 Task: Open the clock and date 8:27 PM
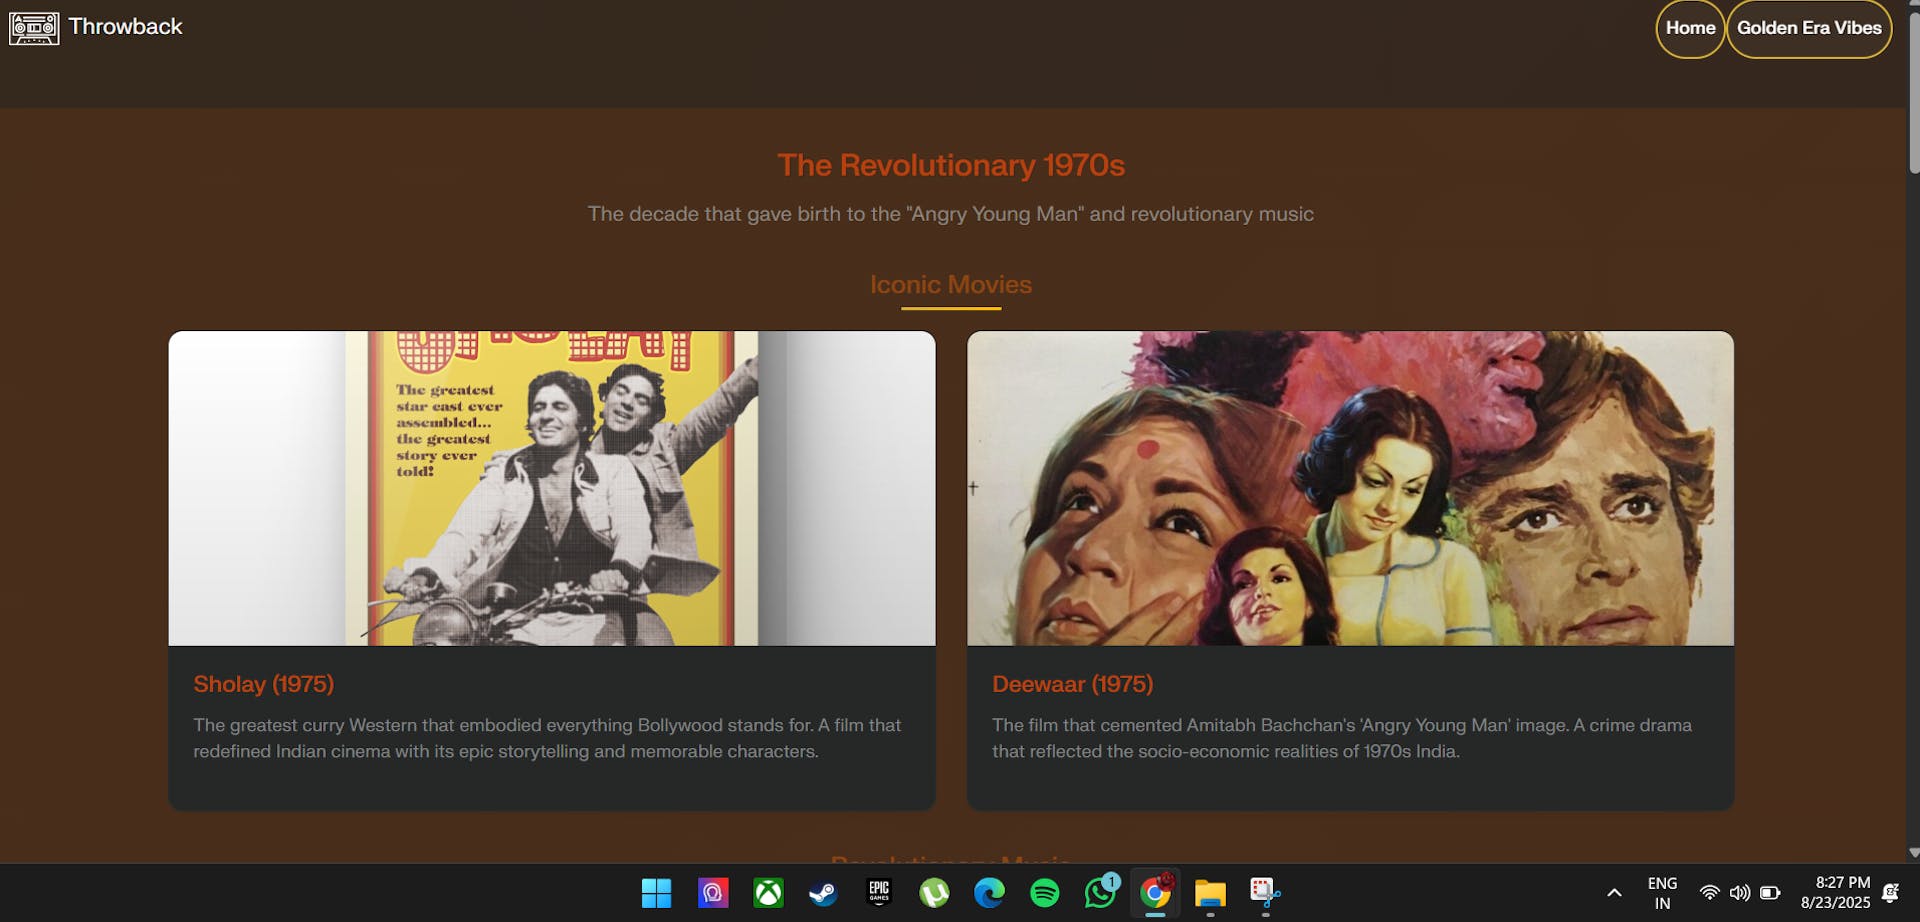coord(1836,893)
